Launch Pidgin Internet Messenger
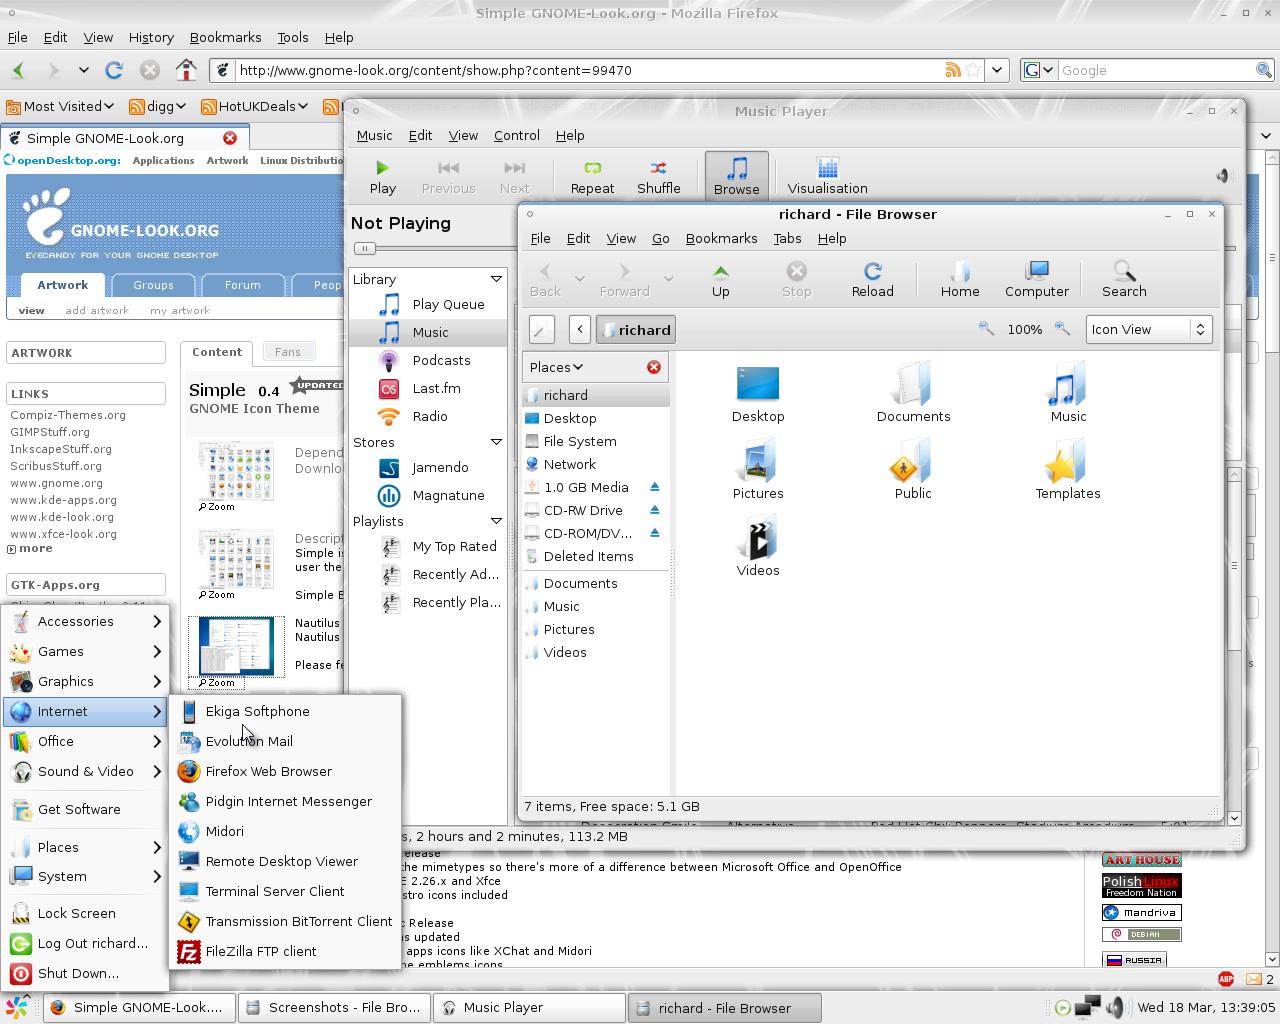1280x1024 pixels. click(288, 801)
